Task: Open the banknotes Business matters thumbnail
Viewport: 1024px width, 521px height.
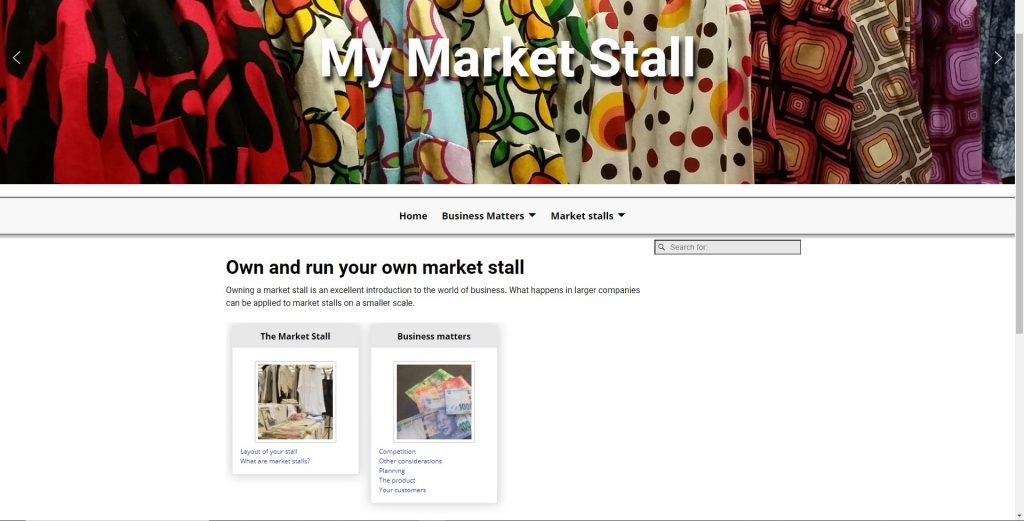Action: 434,402
